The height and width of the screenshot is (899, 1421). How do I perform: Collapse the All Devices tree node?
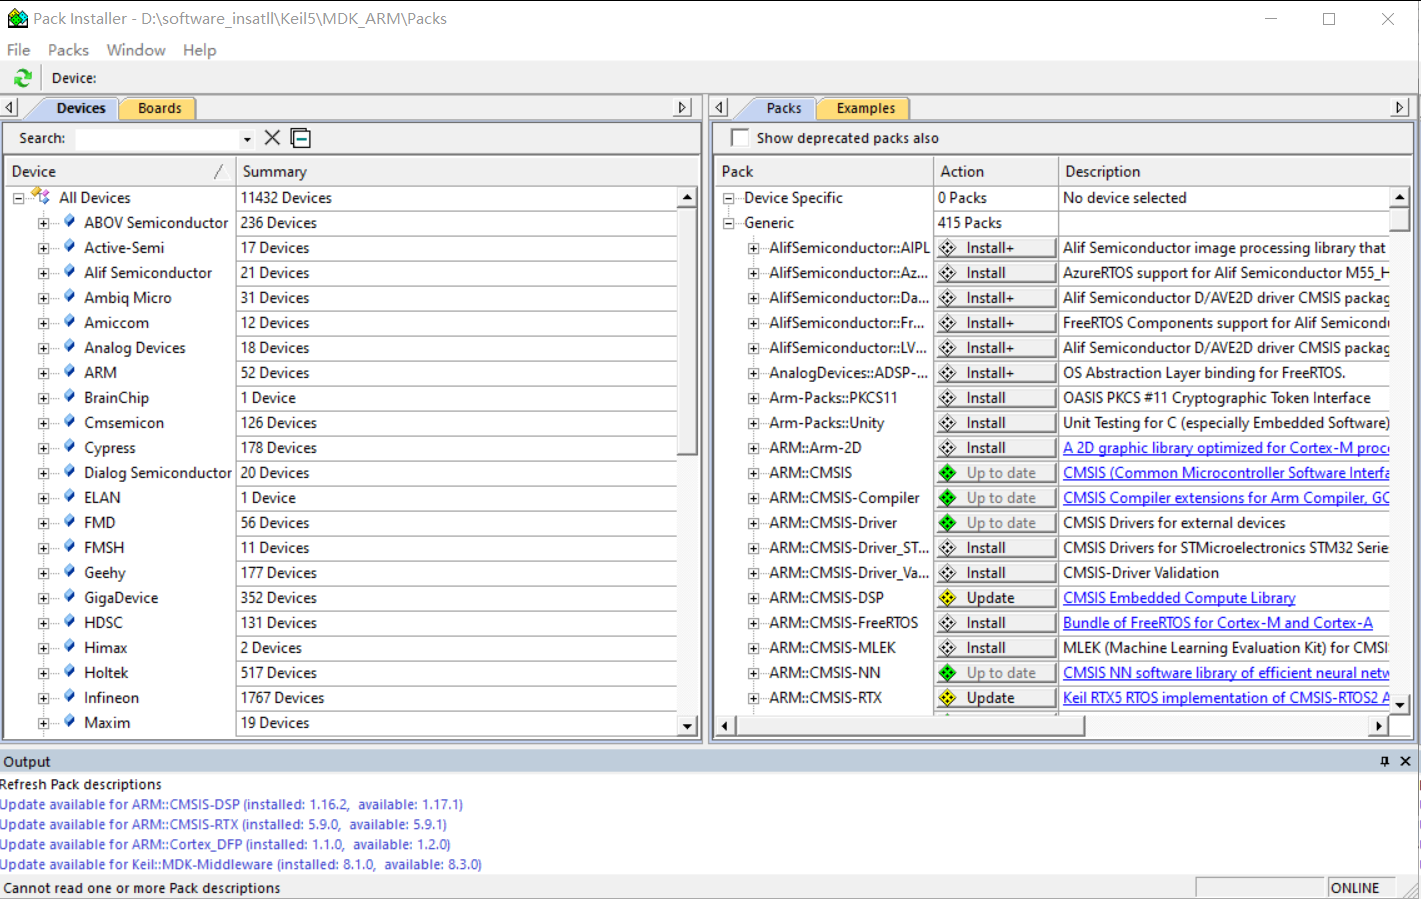click(x=18, y=198)
